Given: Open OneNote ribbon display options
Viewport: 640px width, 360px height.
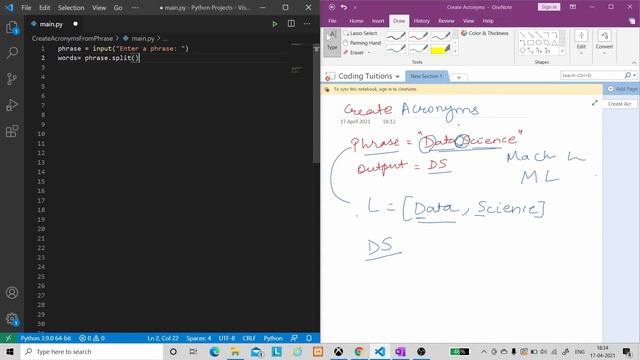Looking at the screenshot, I should pyautogui.click(x=573, y=7).
